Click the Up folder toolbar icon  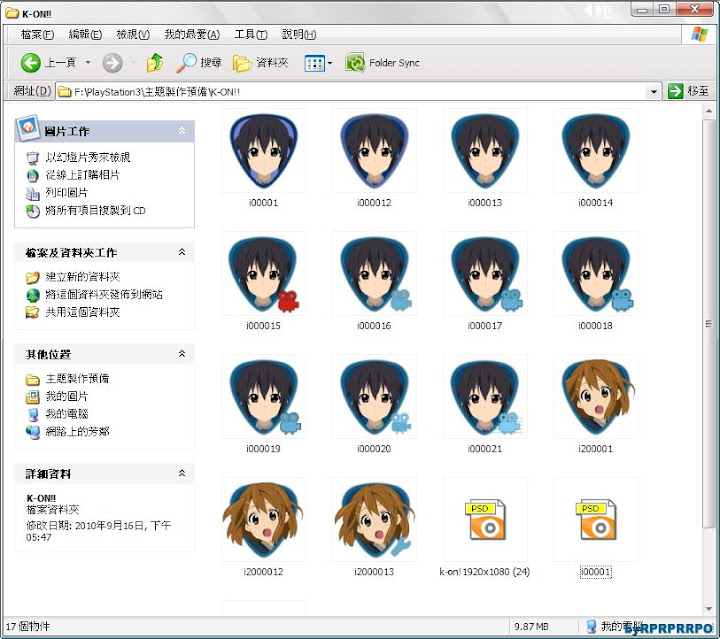click(154, 63)
